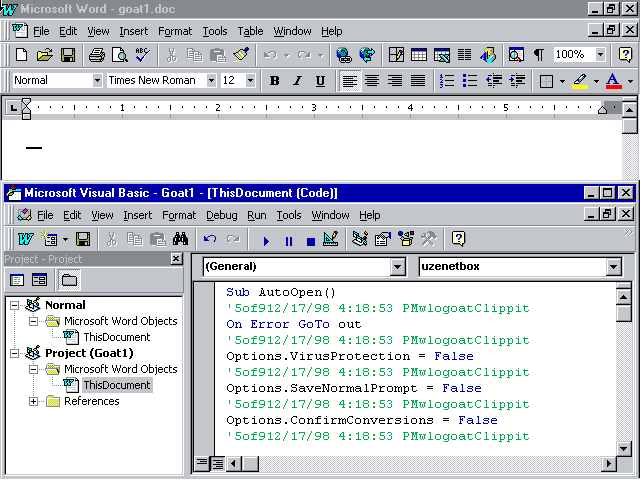Viewport: 640px width, 480px height.
Task: Set Center paragraph alignment
Action: click(372, 81)
